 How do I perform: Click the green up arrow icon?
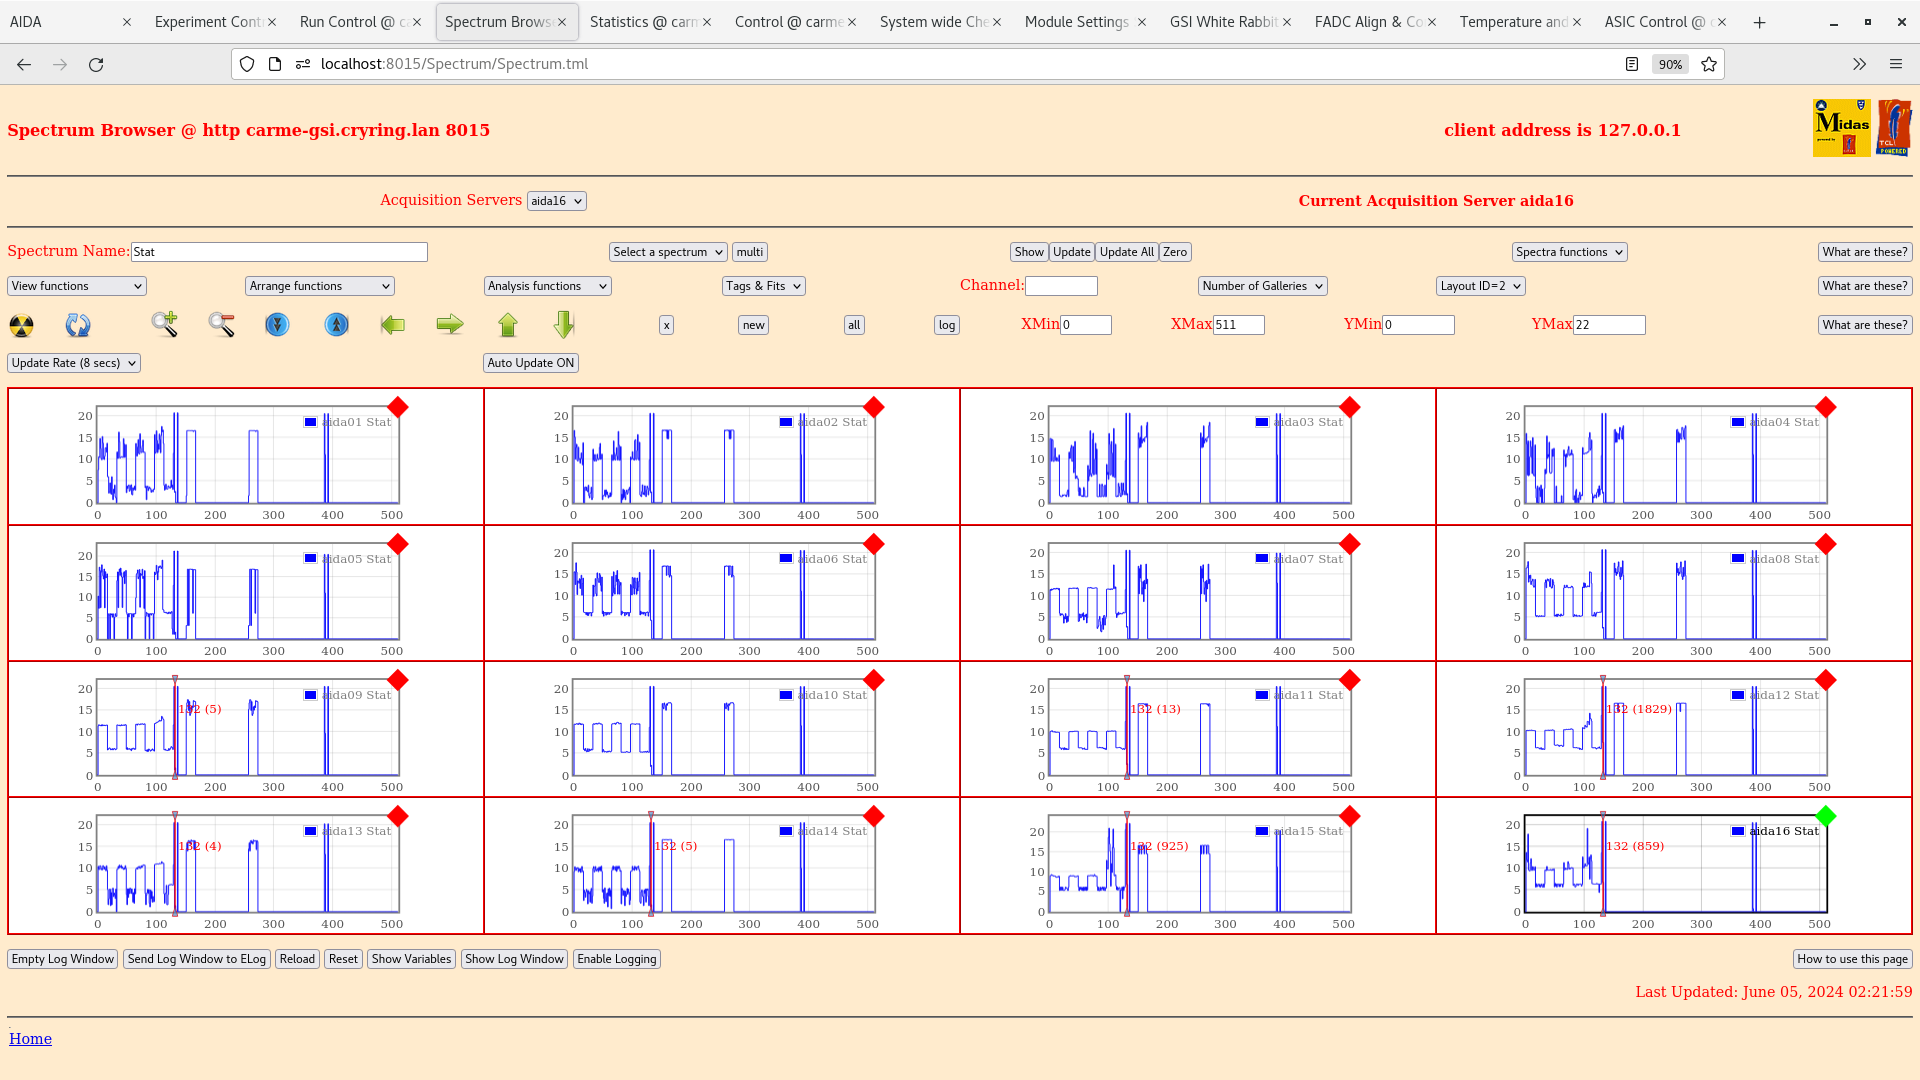[x=508, y=324]
